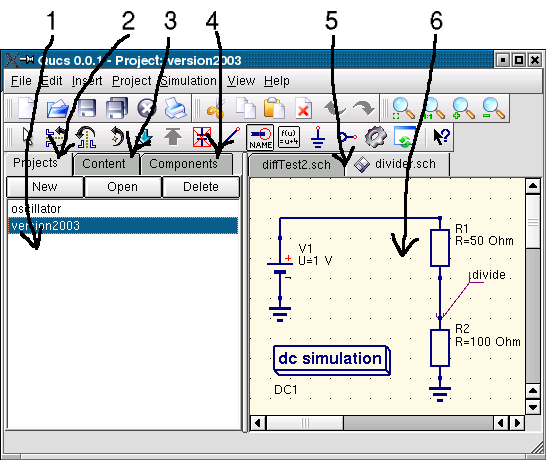Image resolution: width=546 pixels, height=460 pixels.
Task: Click the save-all stacked floppies icon
Action: point(117,108)
